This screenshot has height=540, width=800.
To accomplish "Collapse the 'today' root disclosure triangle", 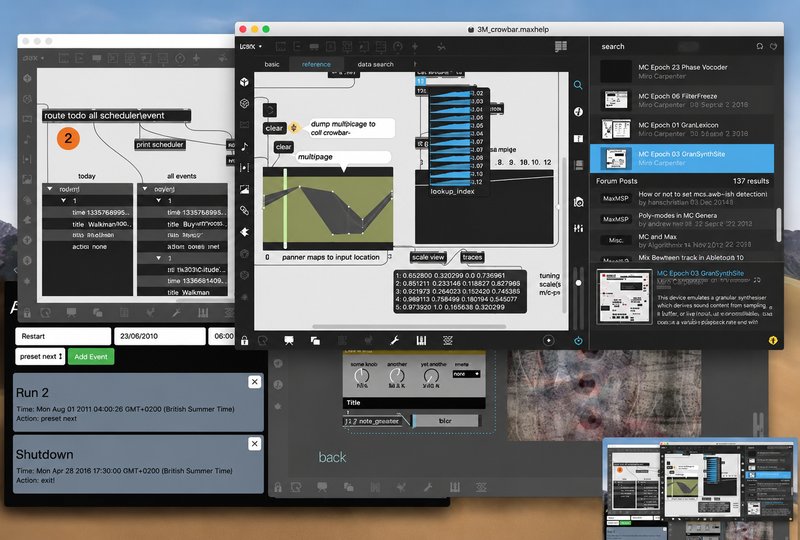I will 49,189.
